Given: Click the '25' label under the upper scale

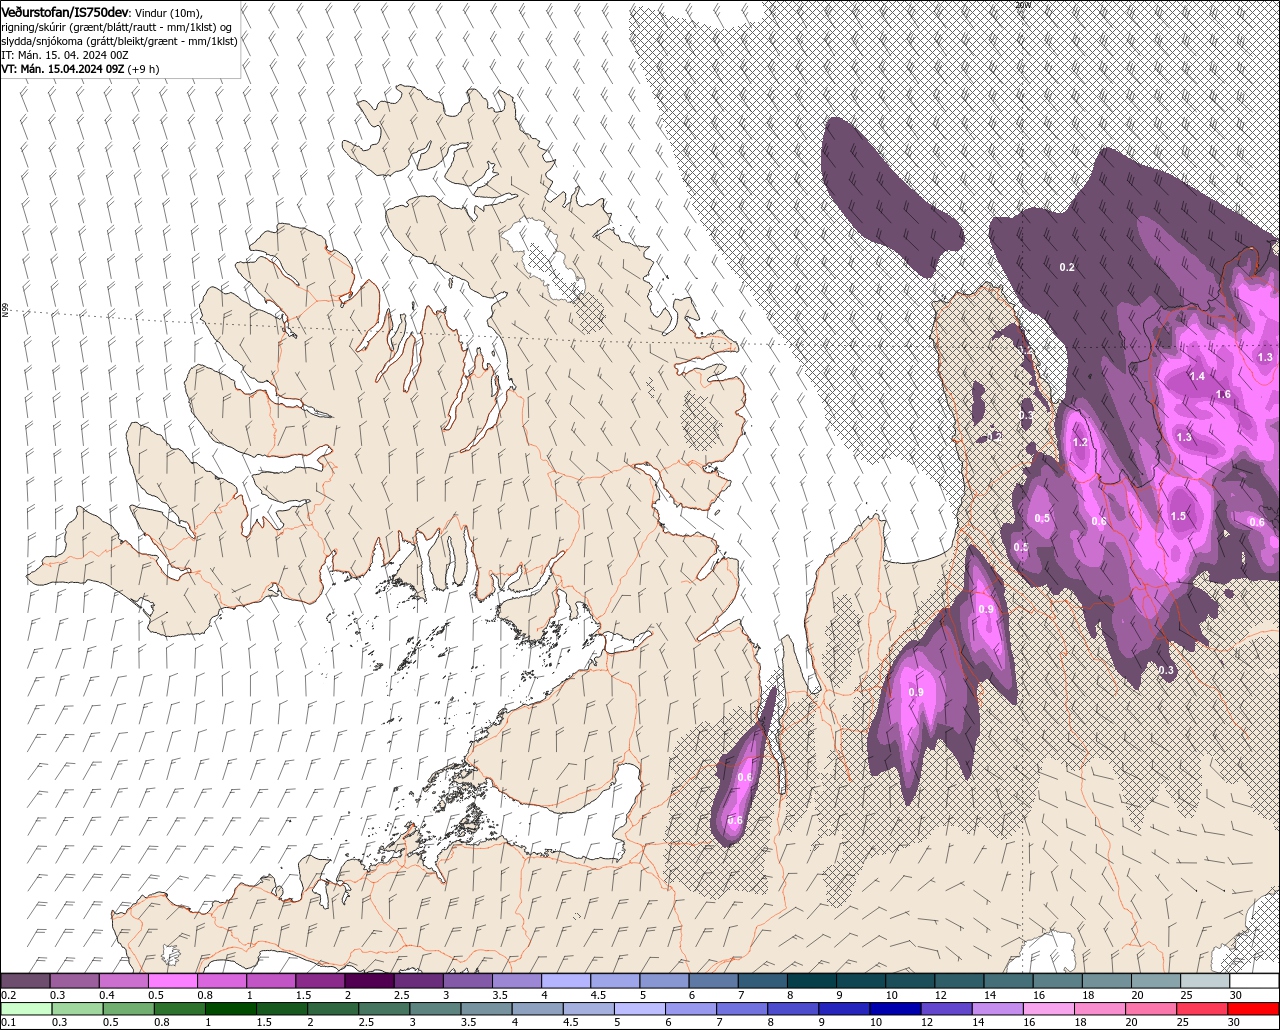Looking at the screenshot, I should pos(1187,995).
